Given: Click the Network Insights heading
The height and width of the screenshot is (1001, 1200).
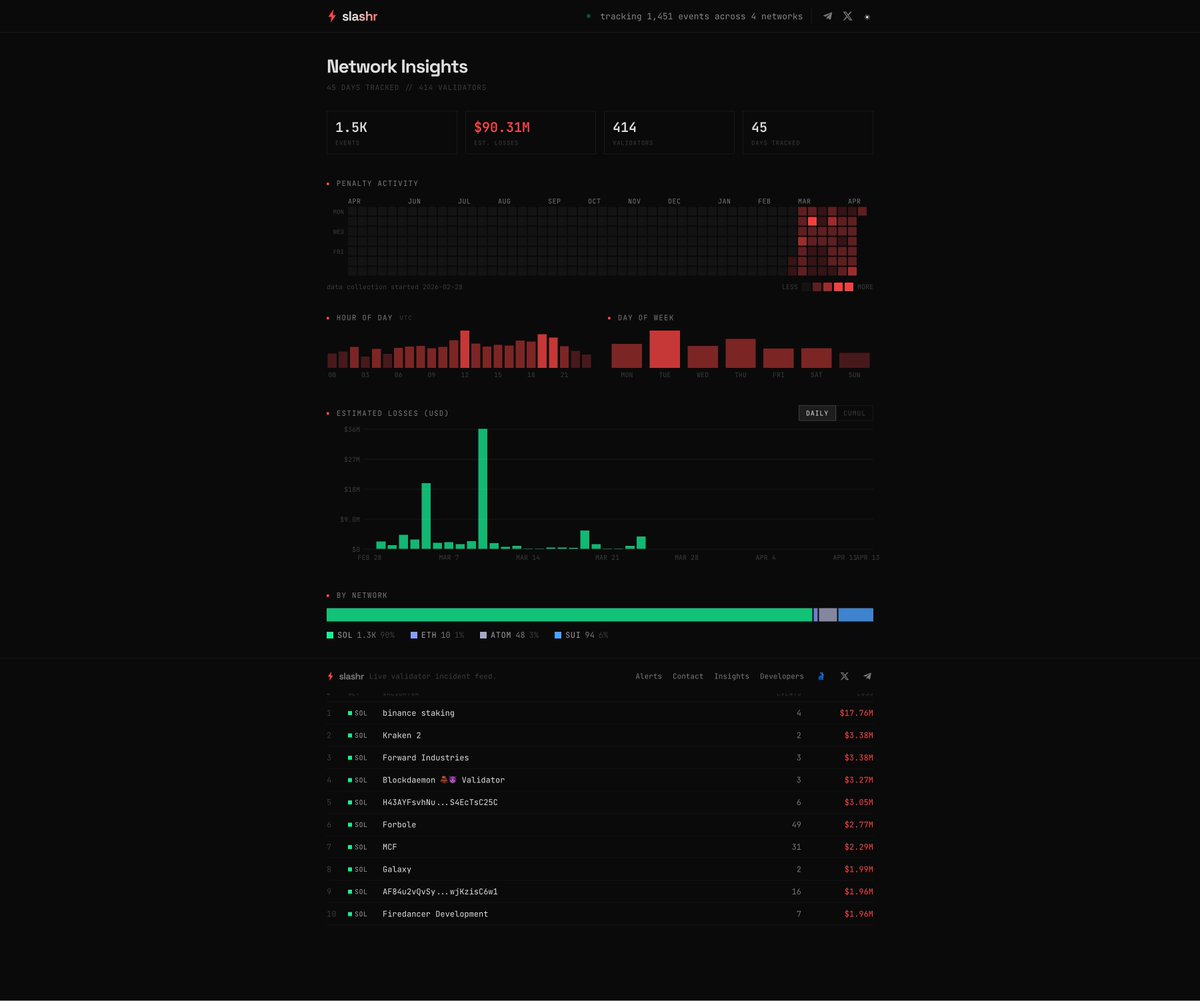Looking at the screenshot, I should [397, 67].
